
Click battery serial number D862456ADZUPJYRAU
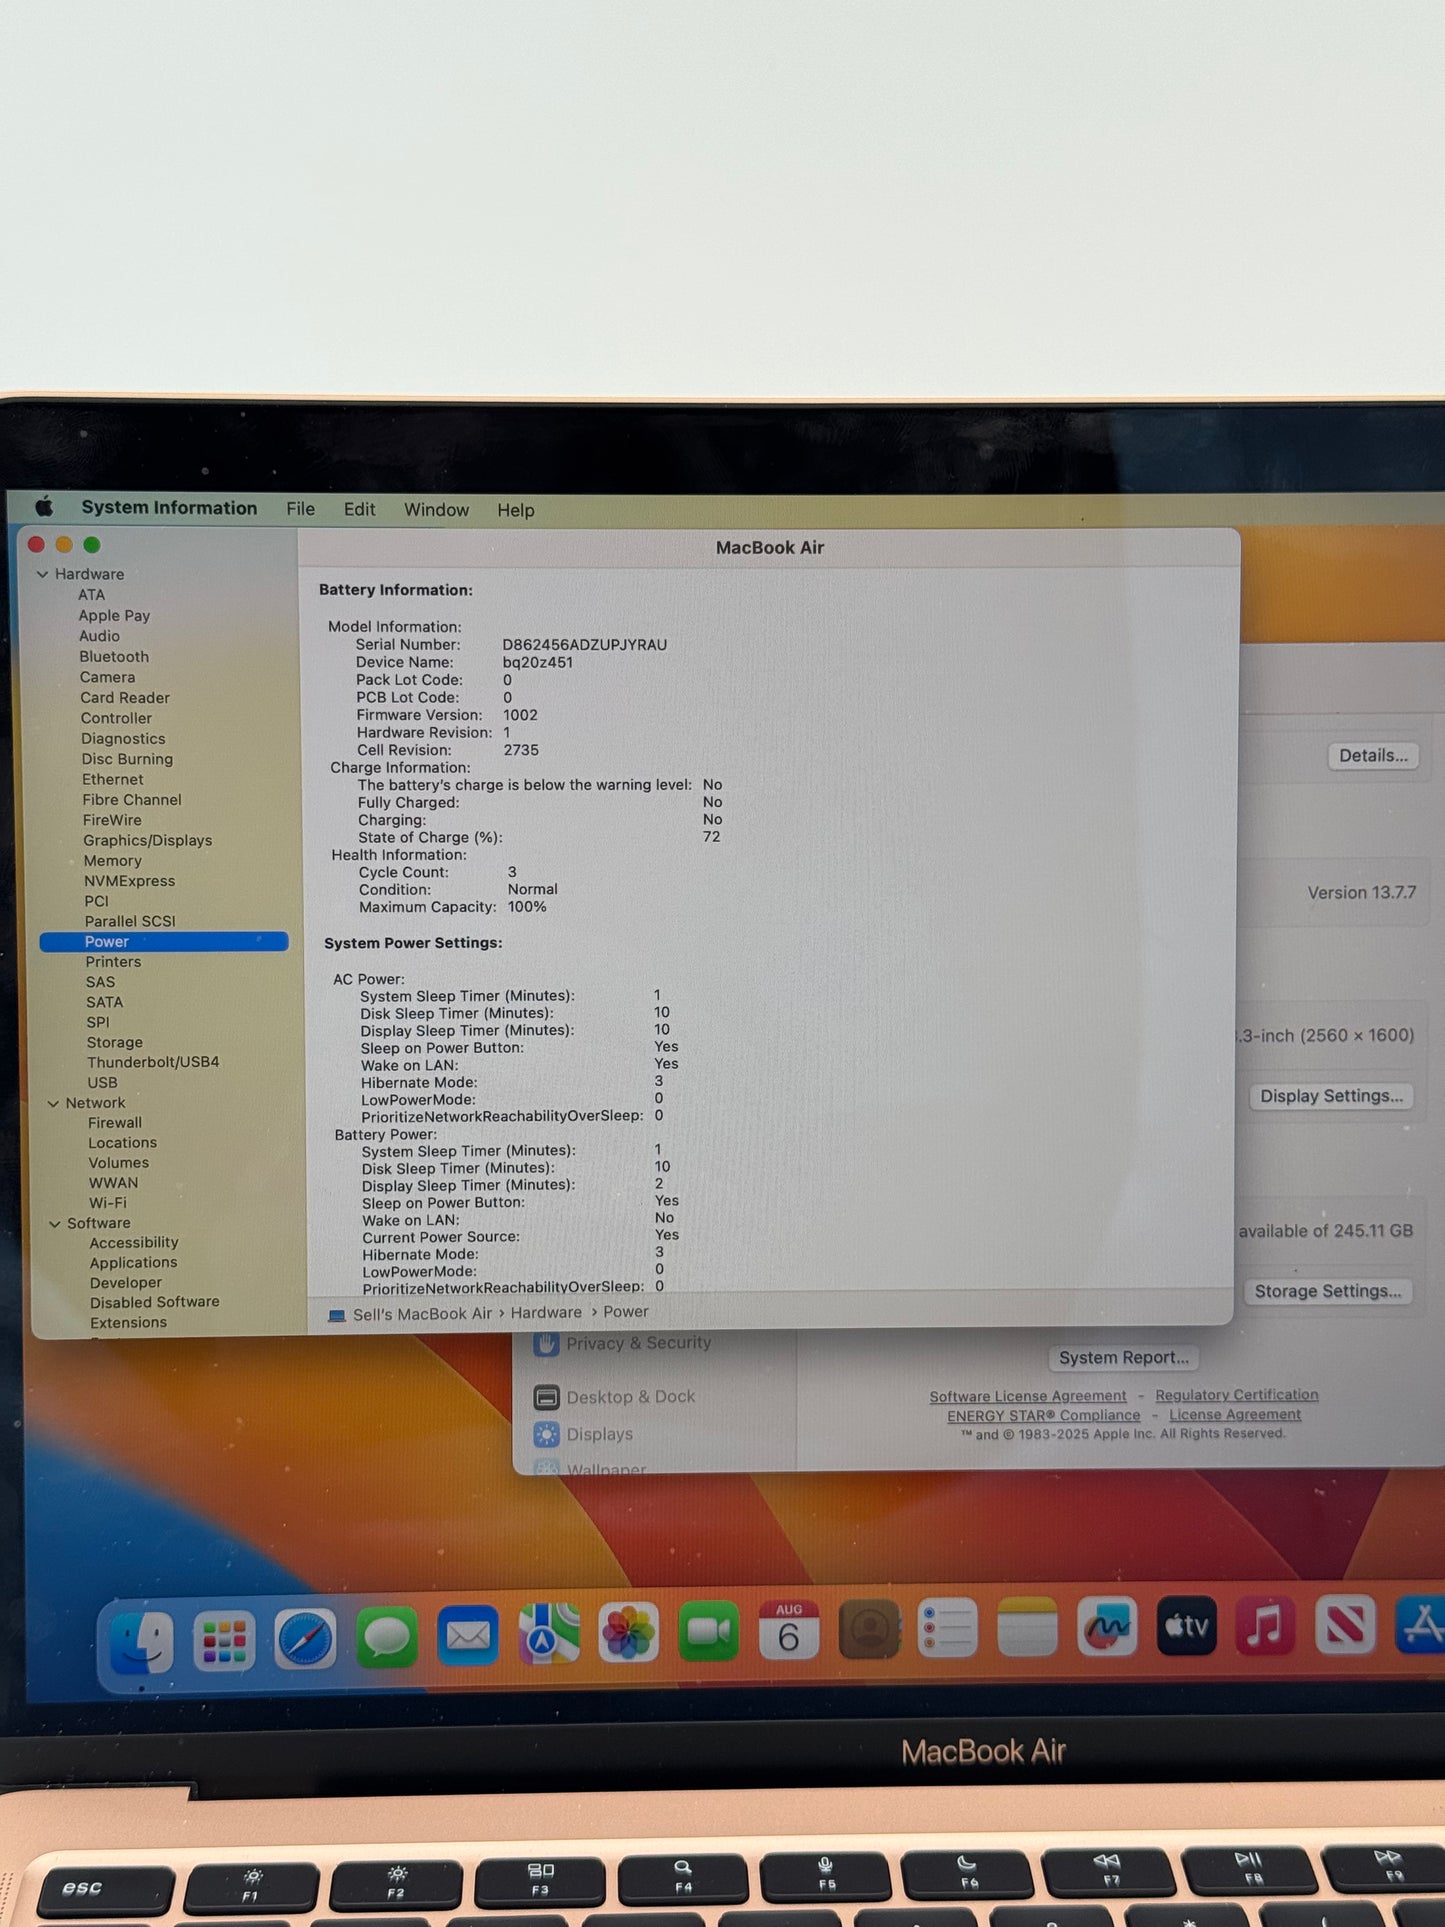(584, 645)
